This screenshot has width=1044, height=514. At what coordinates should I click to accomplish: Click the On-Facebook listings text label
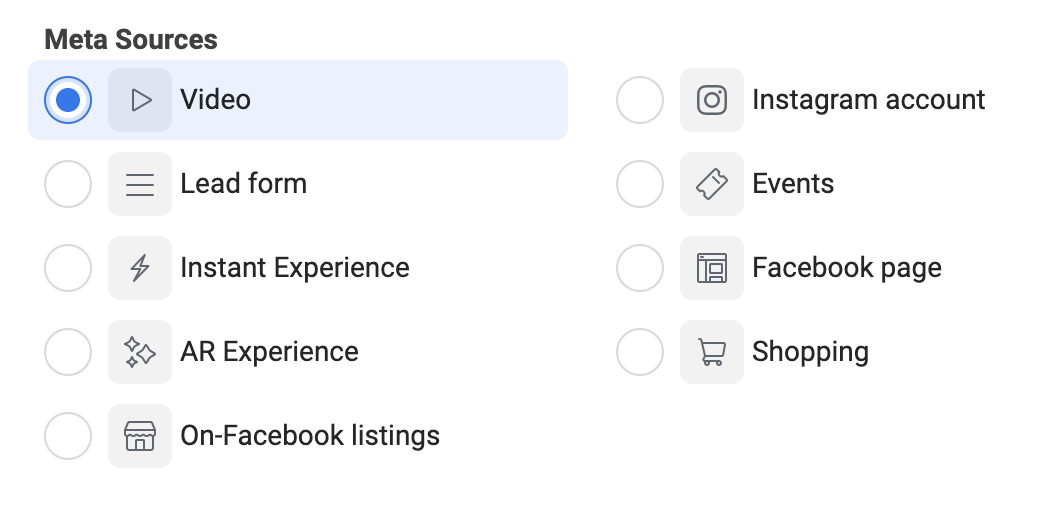310,435
